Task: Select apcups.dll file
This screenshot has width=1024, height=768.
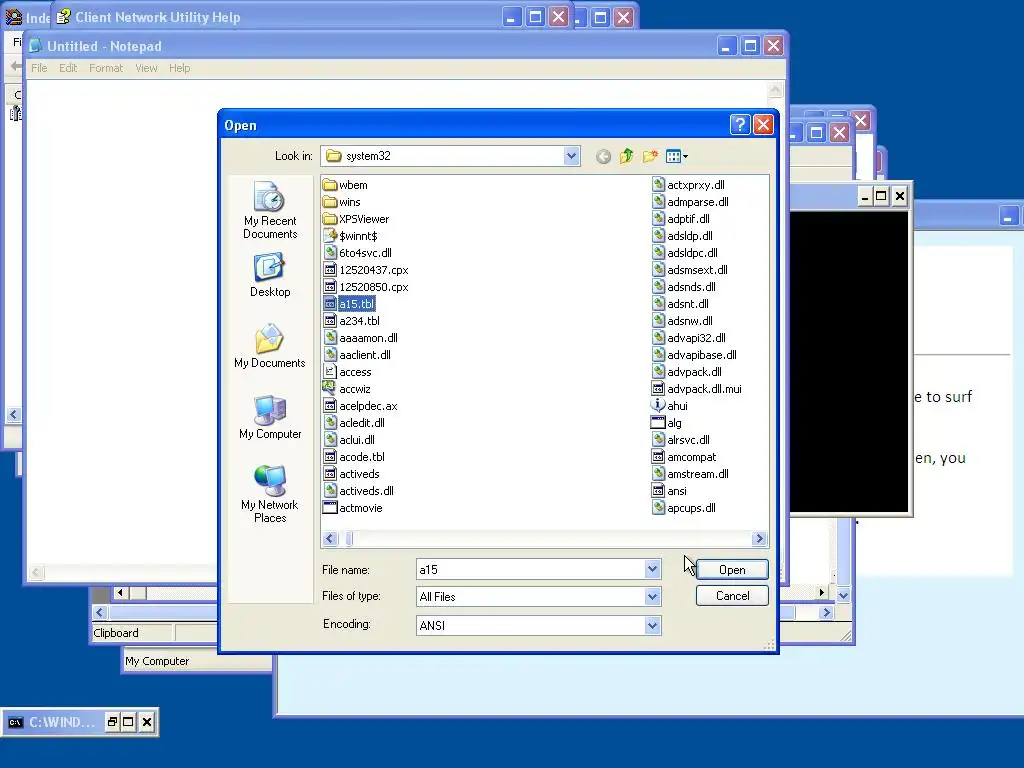Action: tap(684, 507)
